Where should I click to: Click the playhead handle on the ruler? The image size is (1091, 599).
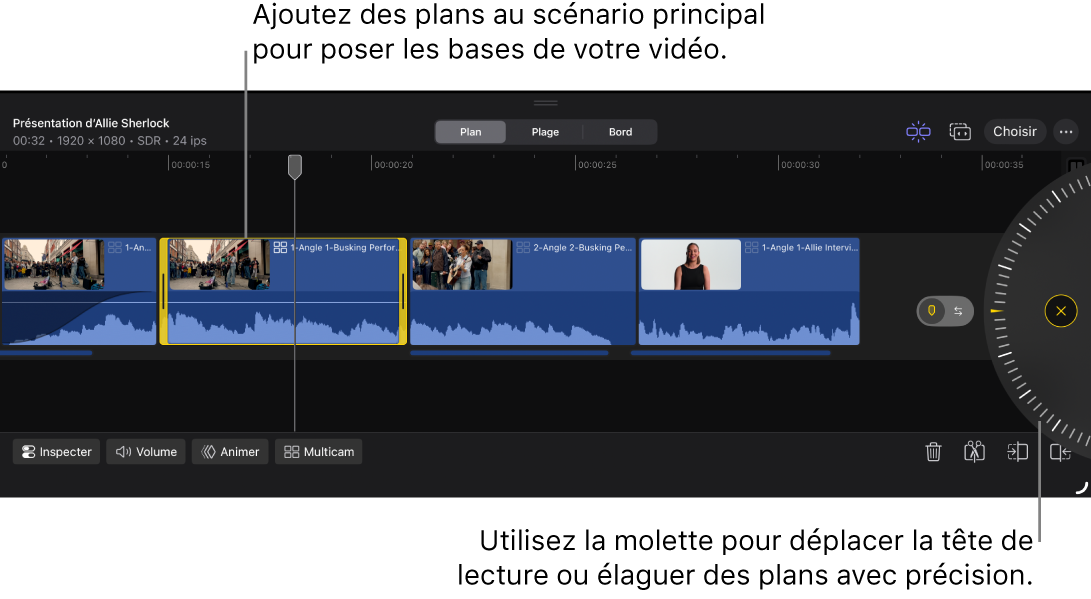tap(295, 166)
